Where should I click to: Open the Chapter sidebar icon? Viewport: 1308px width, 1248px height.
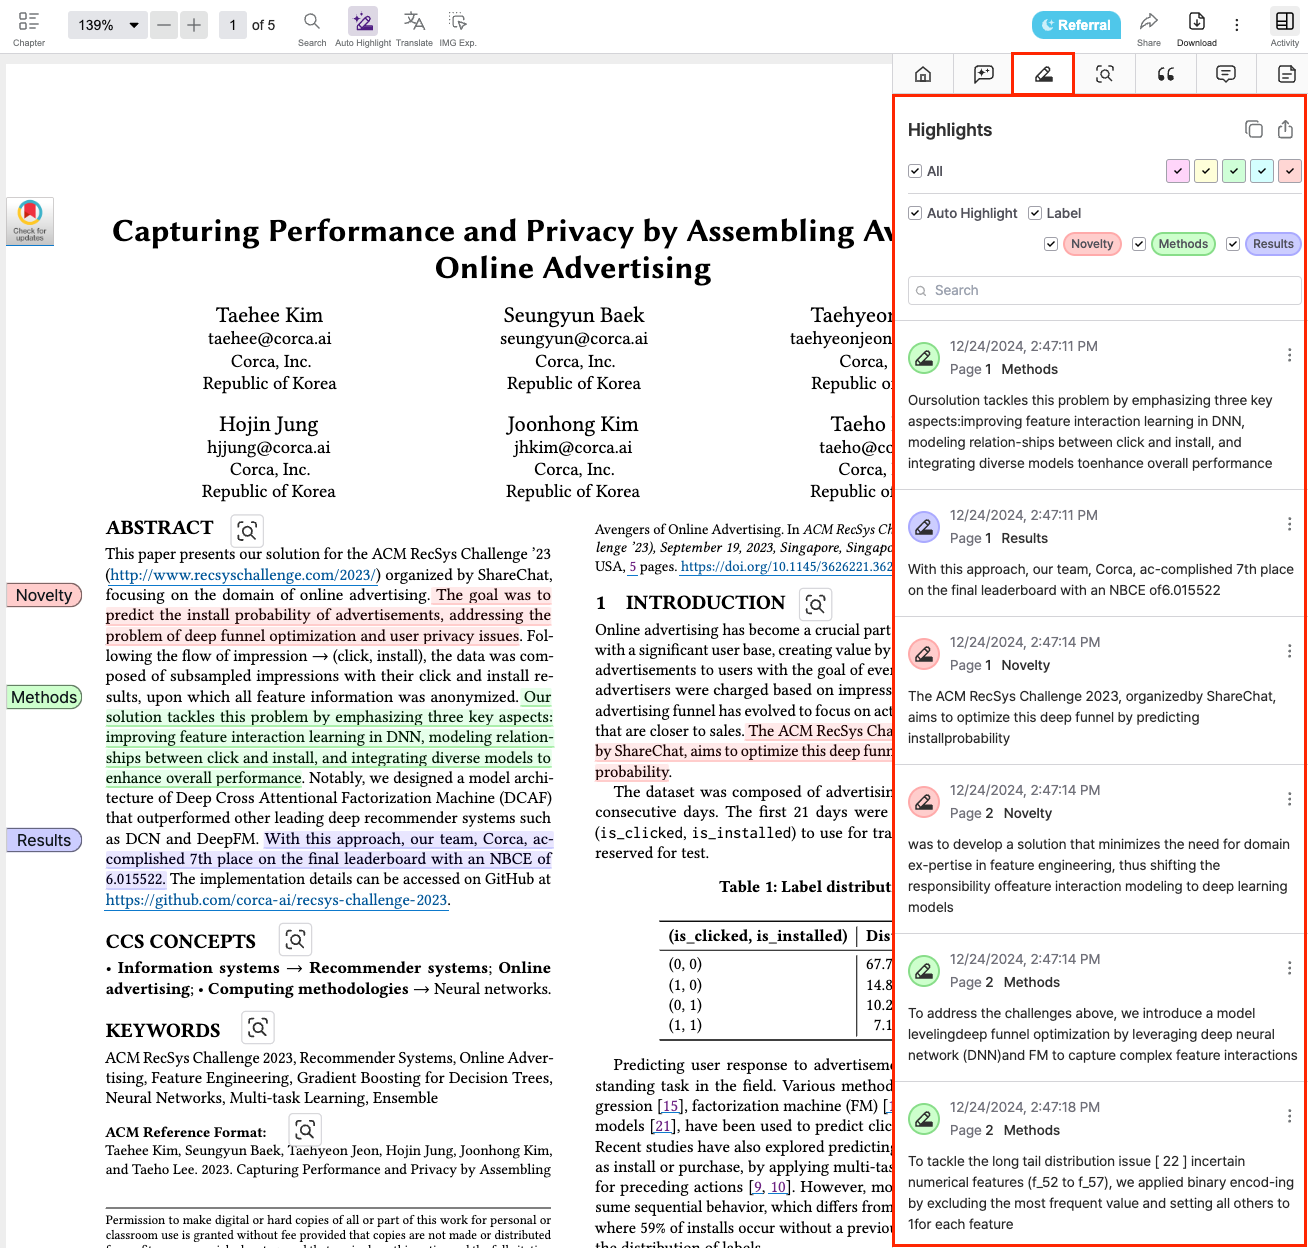29,27
